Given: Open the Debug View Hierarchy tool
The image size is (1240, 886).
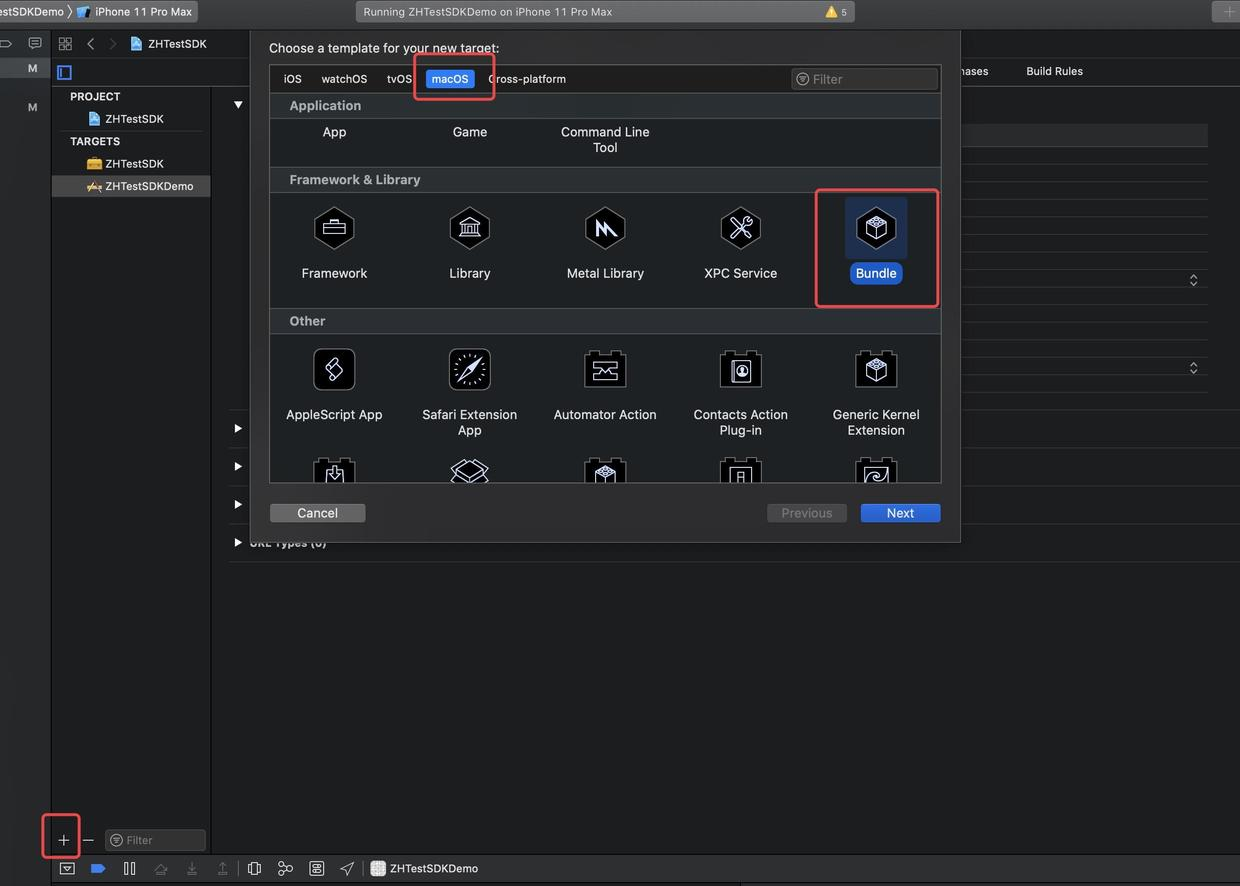Looking at the screenshot, I should click(x=254, y=868).
